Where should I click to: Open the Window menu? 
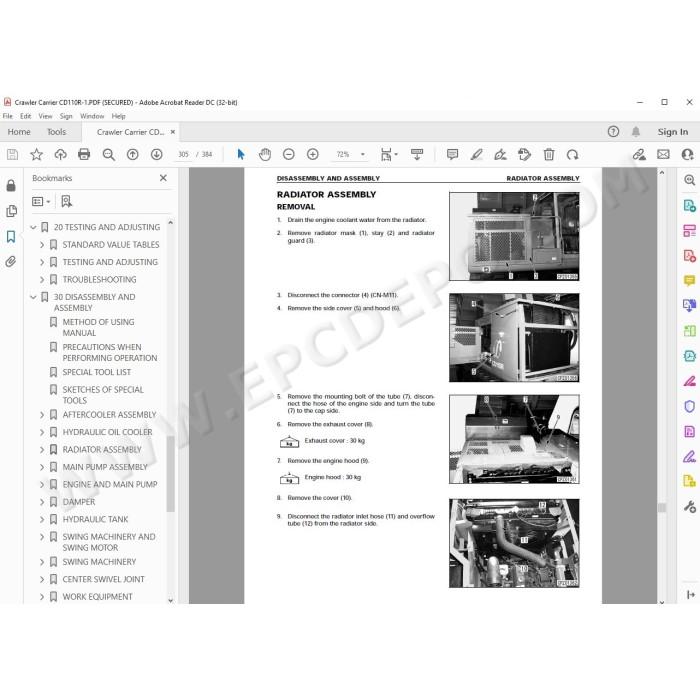point(92,116)
